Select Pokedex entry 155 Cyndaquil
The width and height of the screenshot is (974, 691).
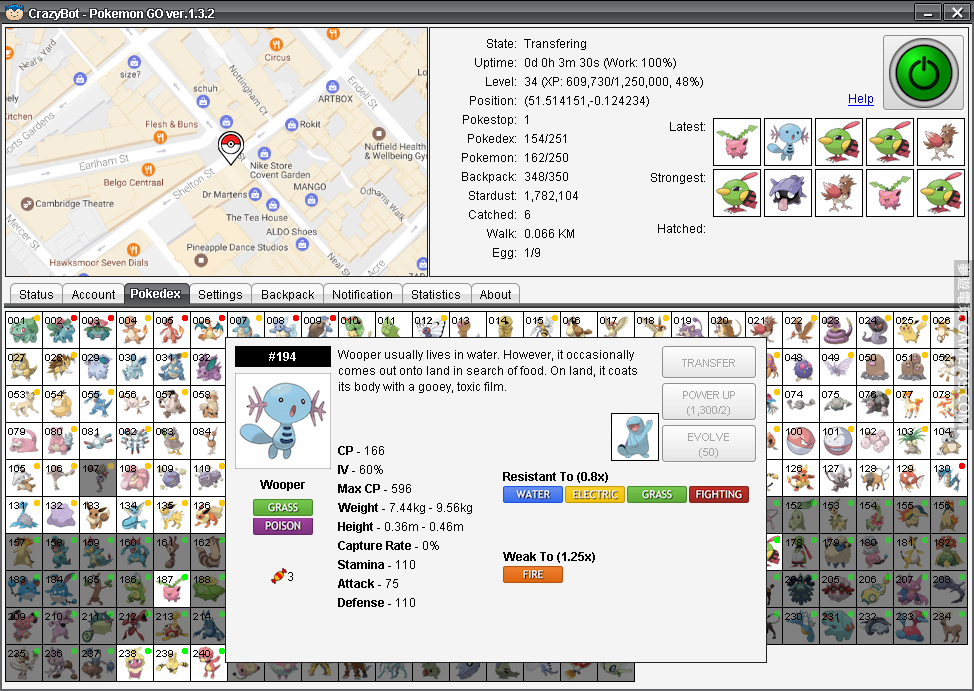click(x=911, y=515)
